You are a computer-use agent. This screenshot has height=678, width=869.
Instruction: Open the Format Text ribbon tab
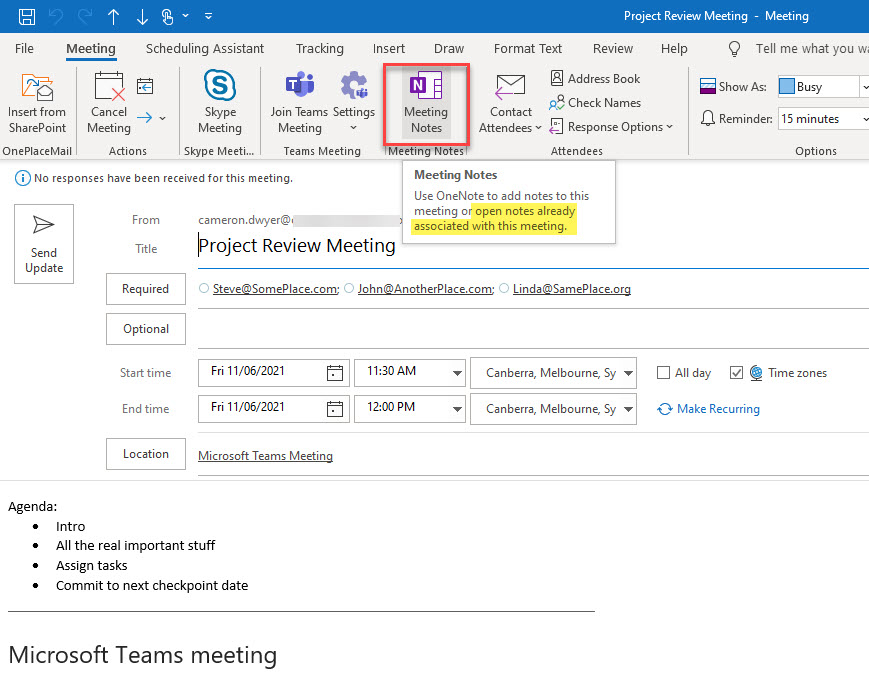[527, 48]
